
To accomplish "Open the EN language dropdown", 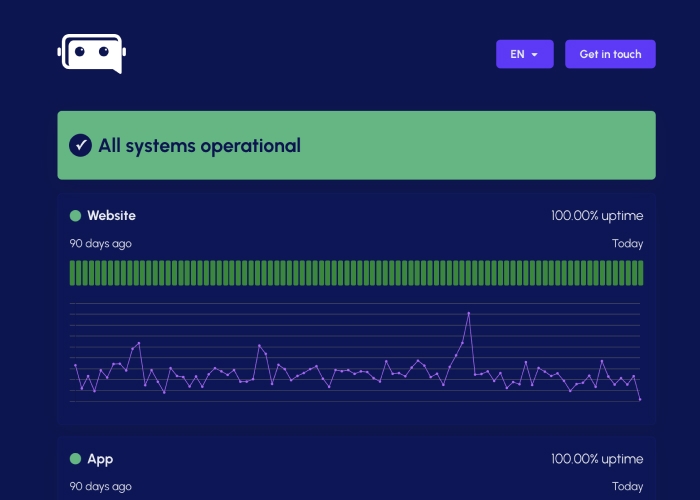I will (525, 54).
